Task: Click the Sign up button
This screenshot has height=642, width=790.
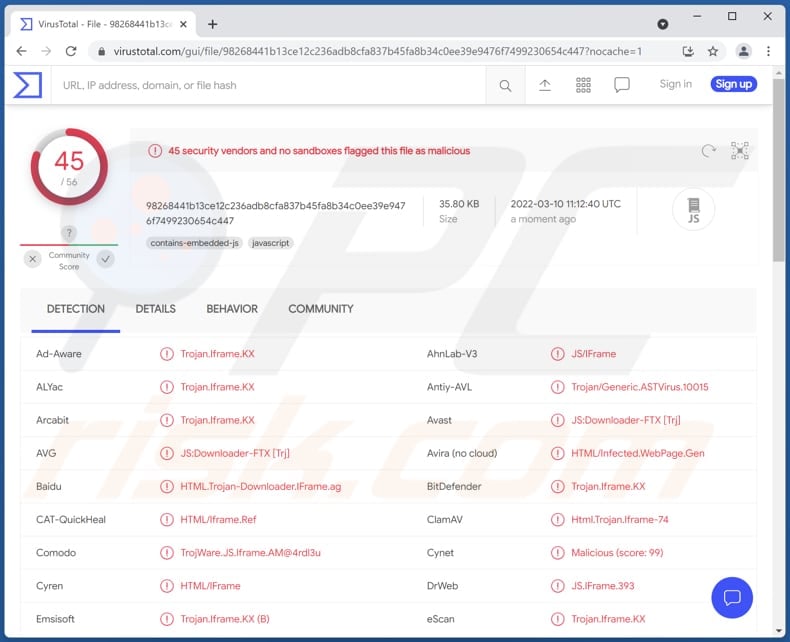Action: (734, 84)
